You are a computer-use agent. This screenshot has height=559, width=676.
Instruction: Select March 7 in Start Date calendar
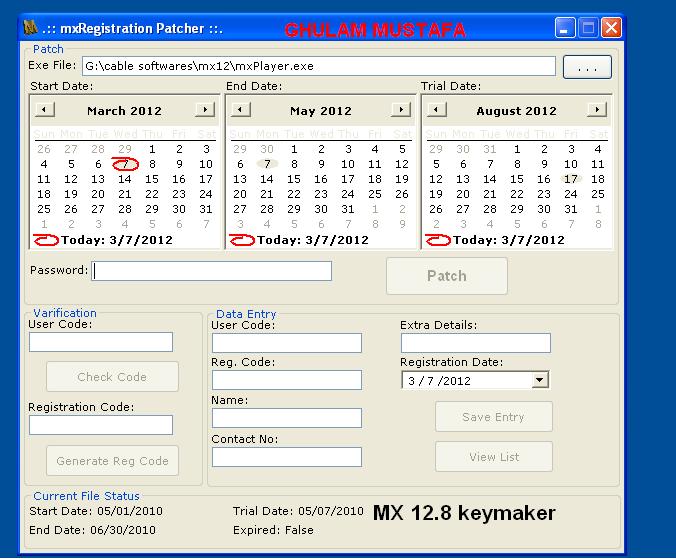125,164
